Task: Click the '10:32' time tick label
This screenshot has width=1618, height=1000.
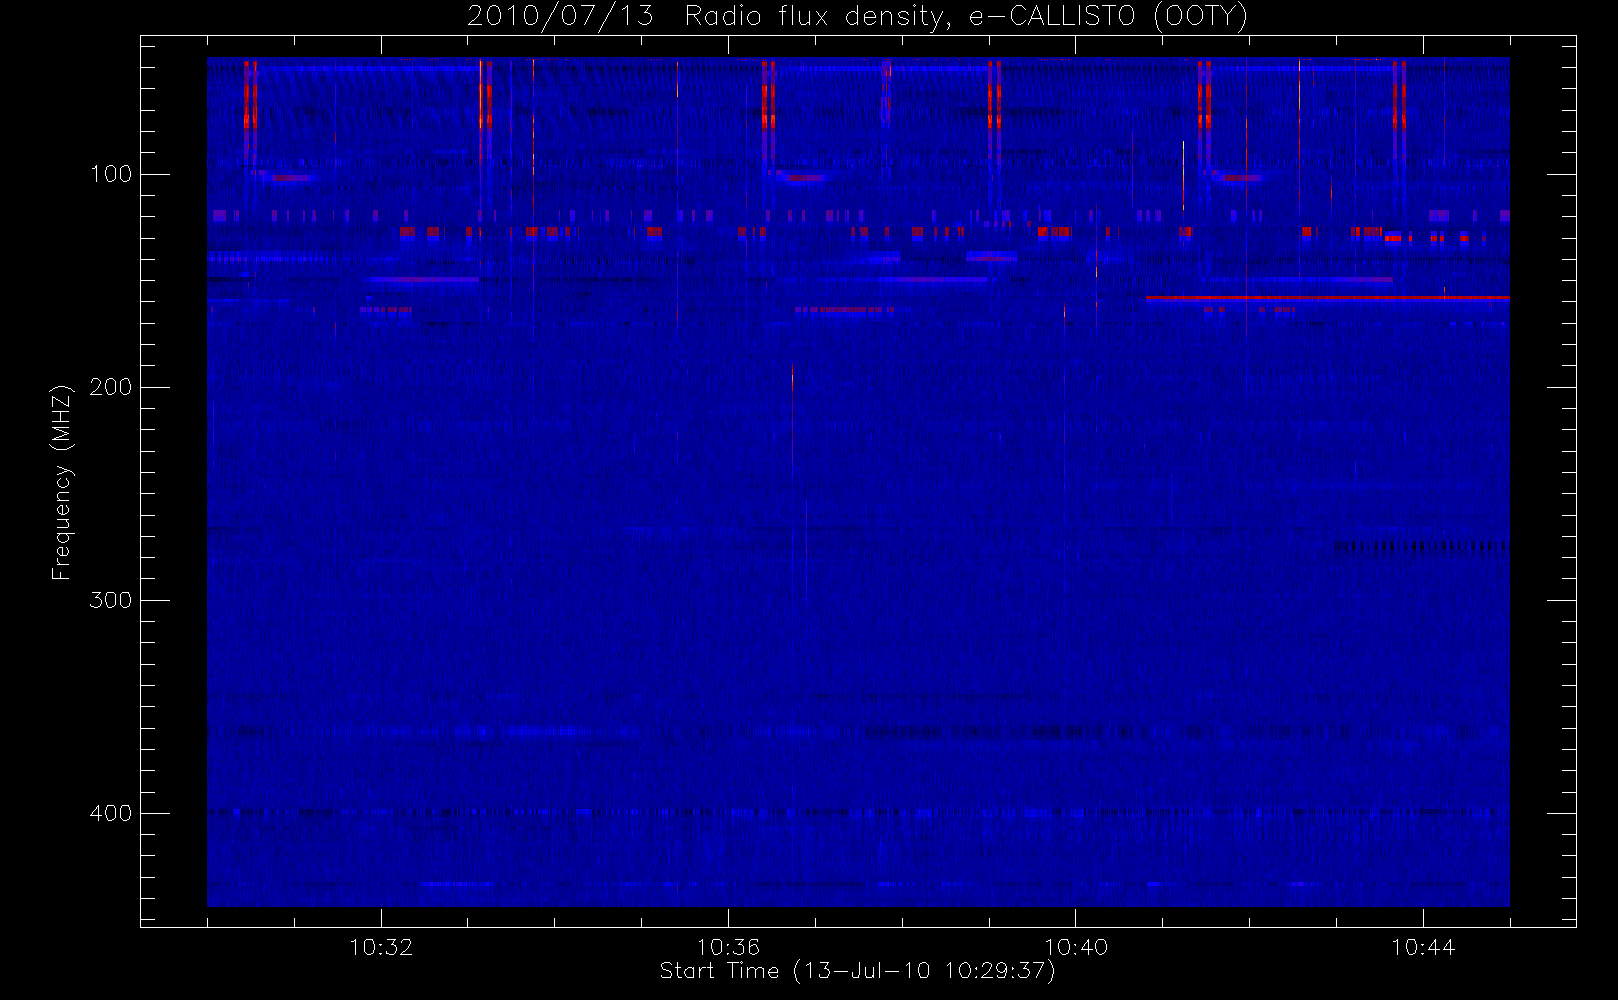Action: click(381, 947)
